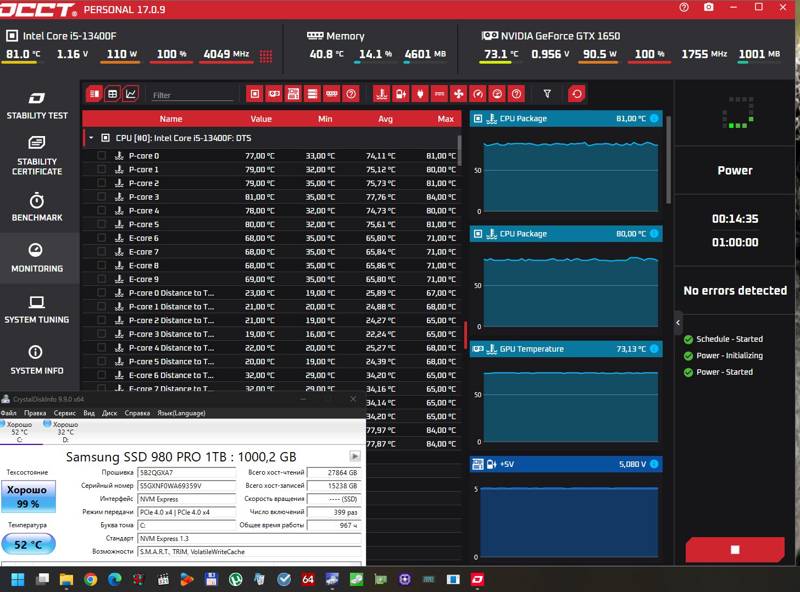Toggle the GPU Temperature graph blue indicator
800x592 pixels.
[654, 349]
